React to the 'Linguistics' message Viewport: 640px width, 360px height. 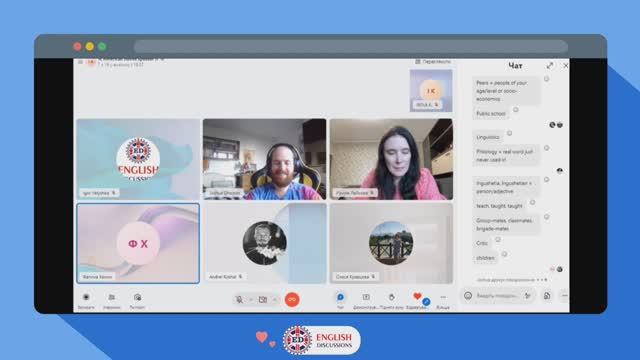click(x=509, y=133)
